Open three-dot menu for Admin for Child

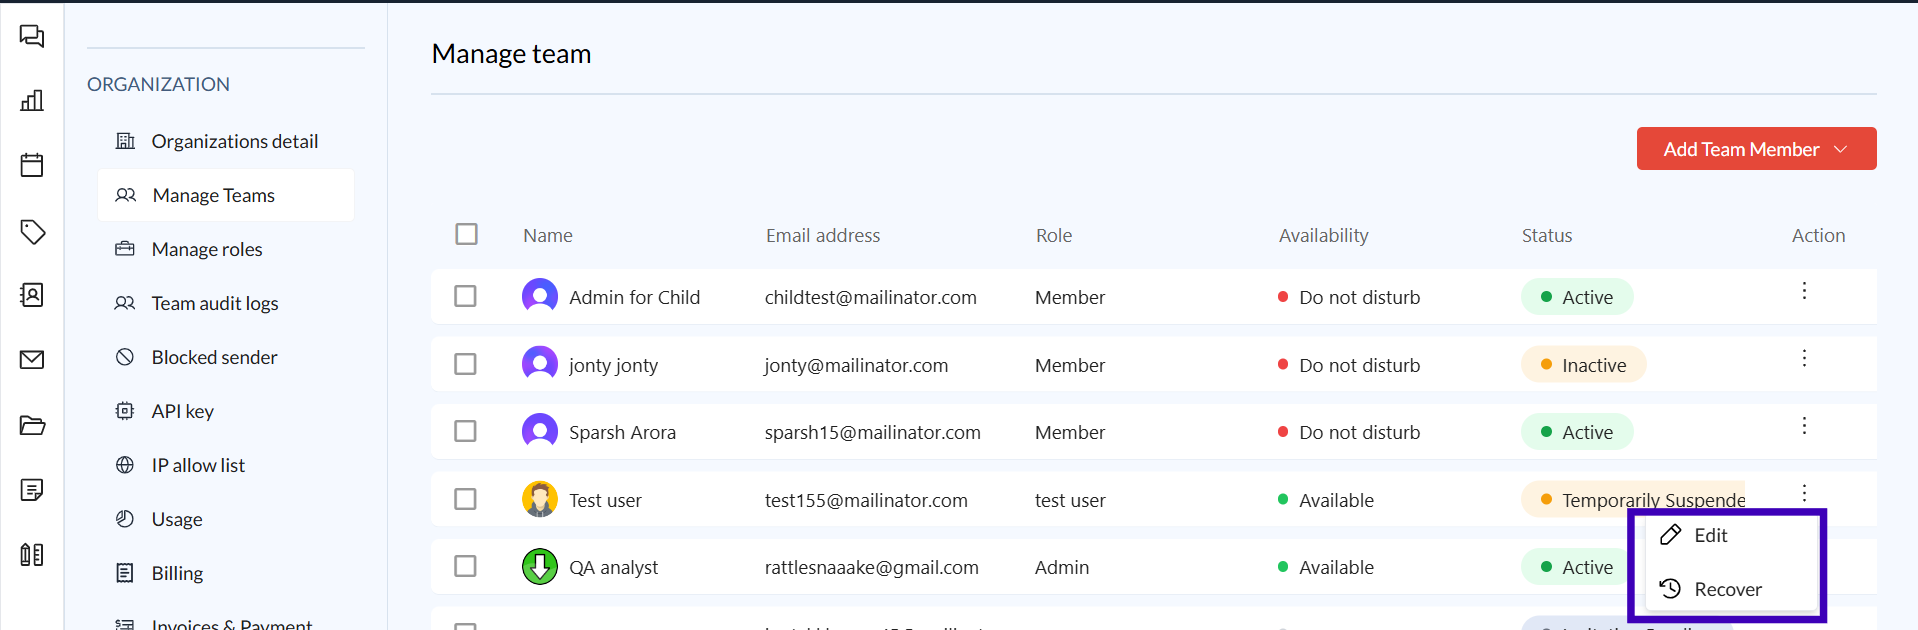[x=1804, y=291]
